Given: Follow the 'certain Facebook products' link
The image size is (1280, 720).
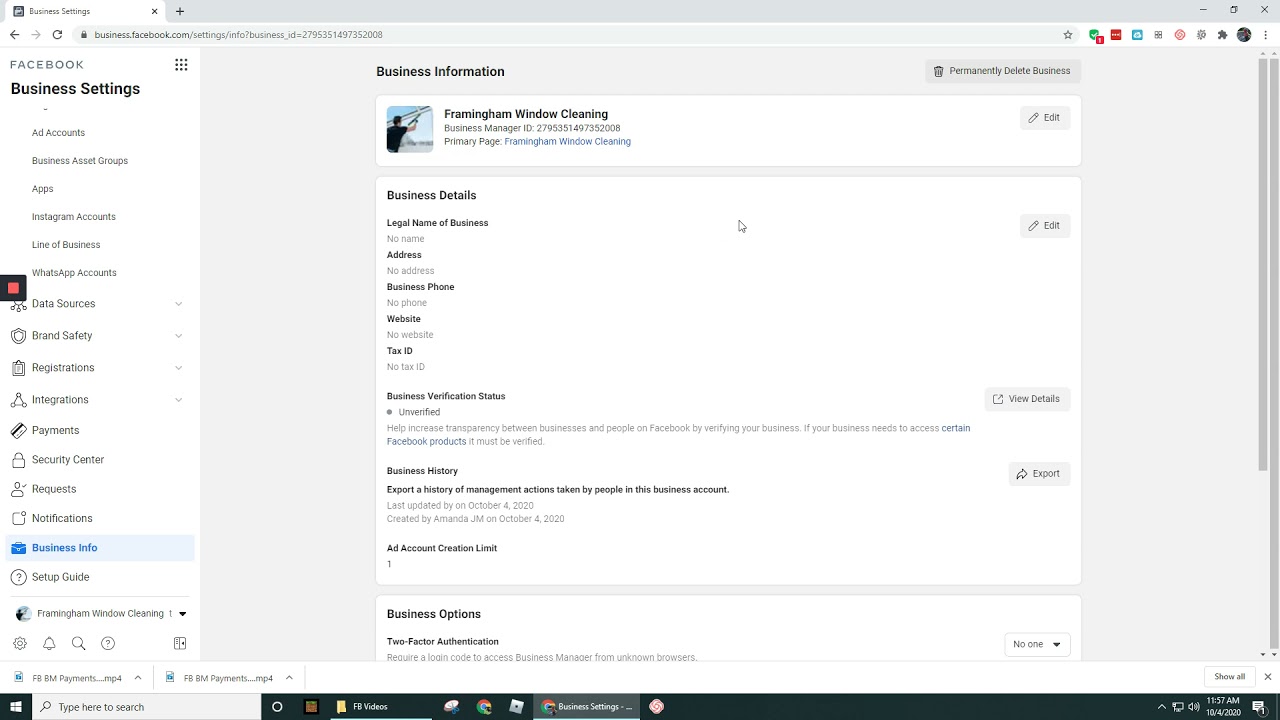Looking at the screenshot, I should pos(426,442).
